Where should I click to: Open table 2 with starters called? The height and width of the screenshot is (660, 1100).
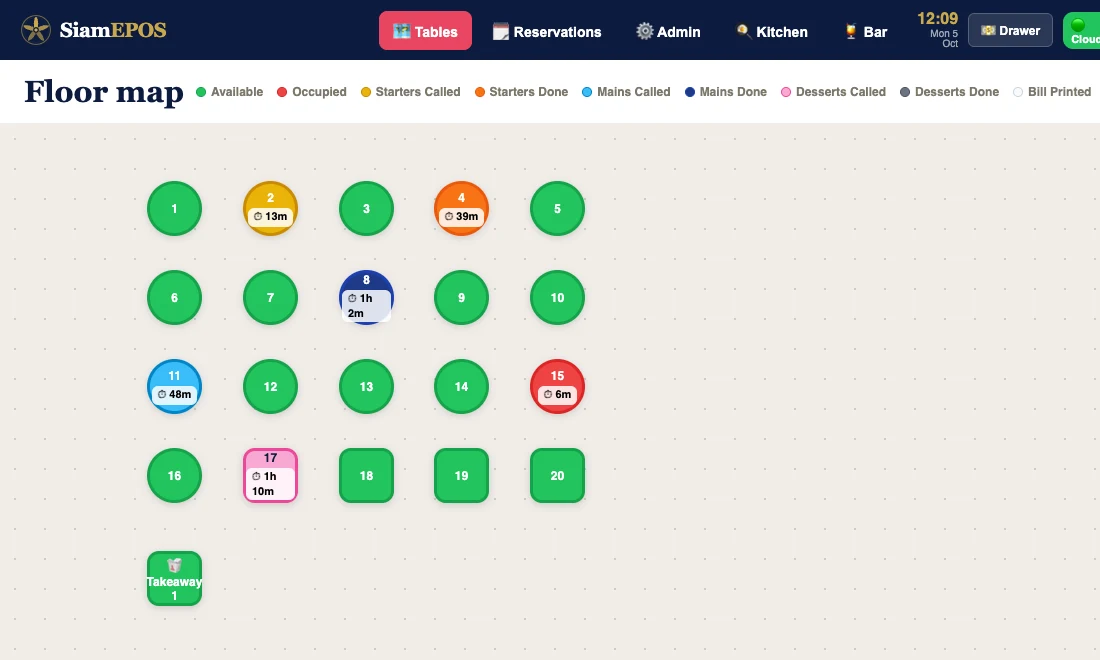tap(270, 208)
